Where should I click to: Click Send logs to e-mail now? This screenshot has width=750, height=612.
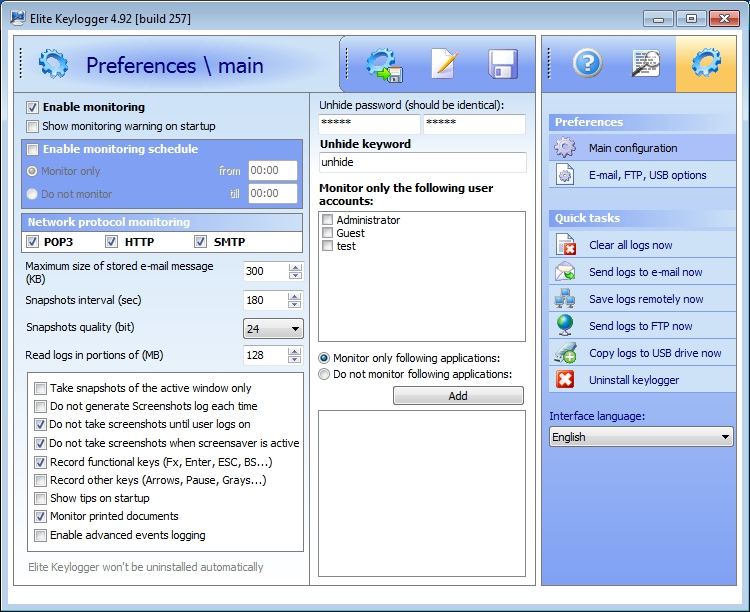click(642, 272)
